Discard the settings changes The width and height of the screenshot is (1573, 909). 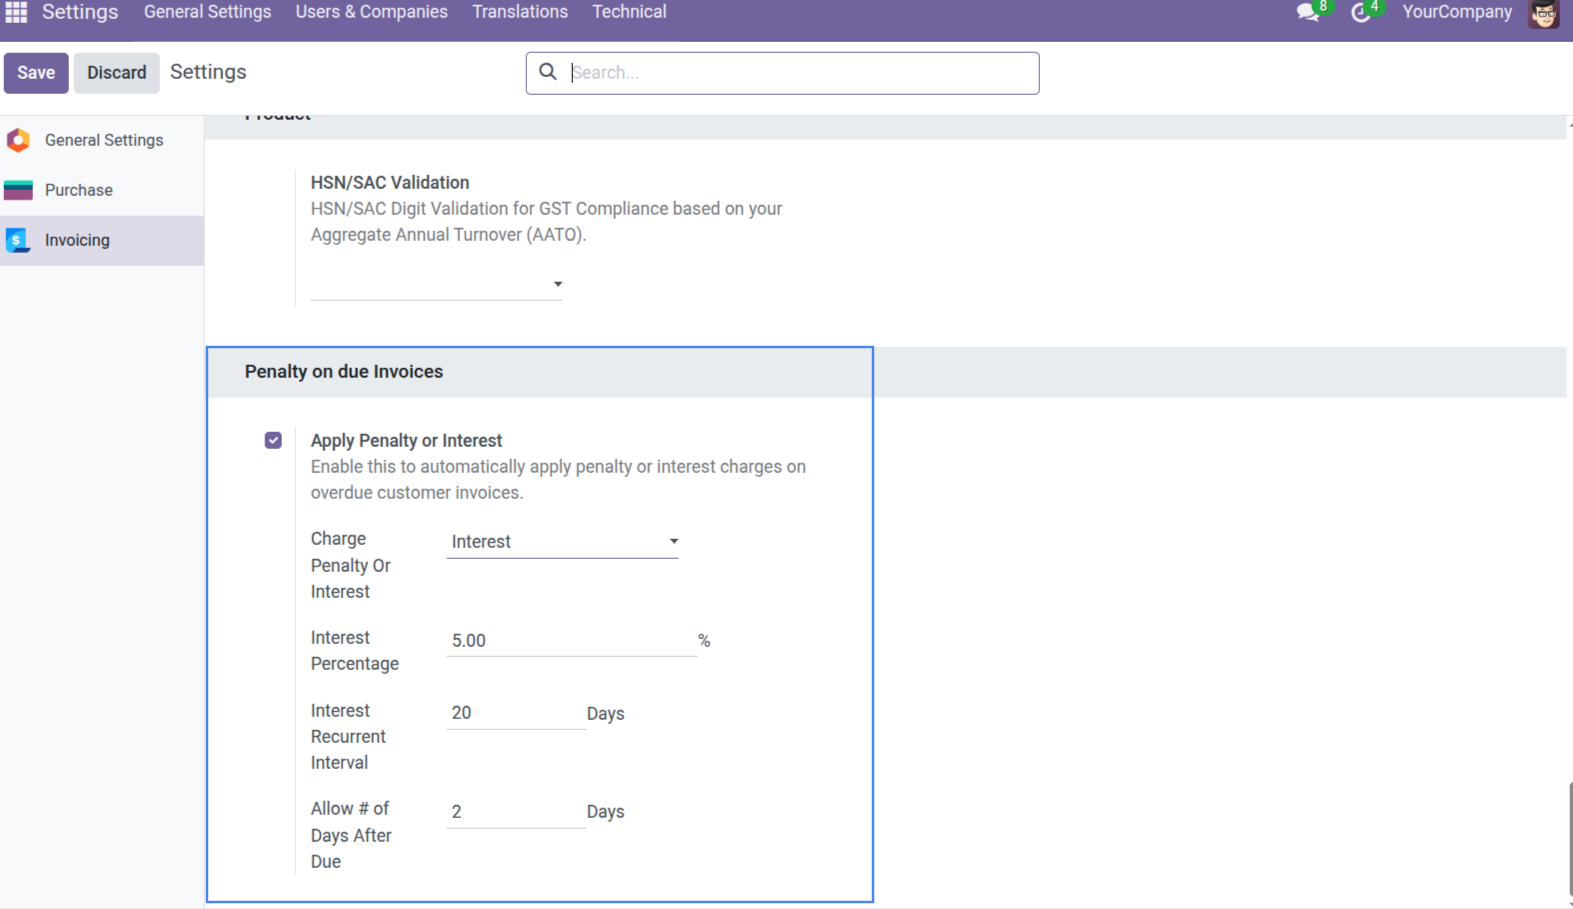click(x=116, y=73)
